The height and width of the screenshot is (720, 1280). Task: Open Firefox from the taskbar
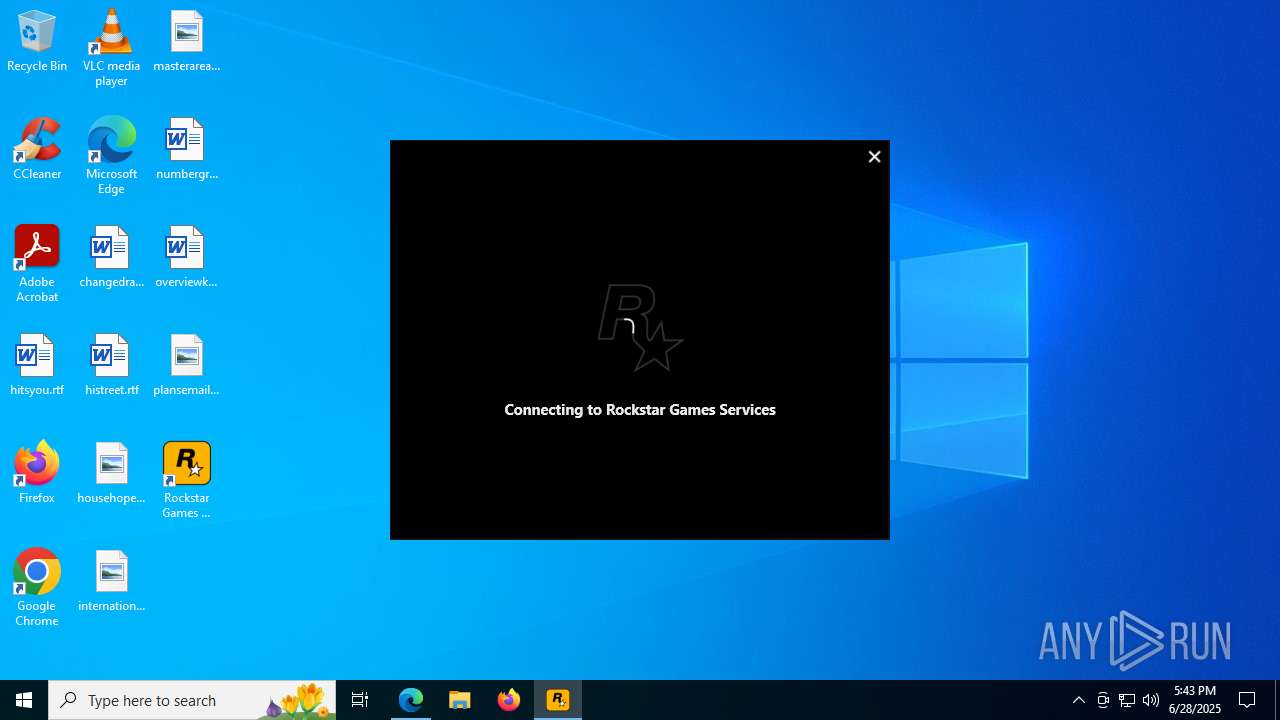coord(508,700)
